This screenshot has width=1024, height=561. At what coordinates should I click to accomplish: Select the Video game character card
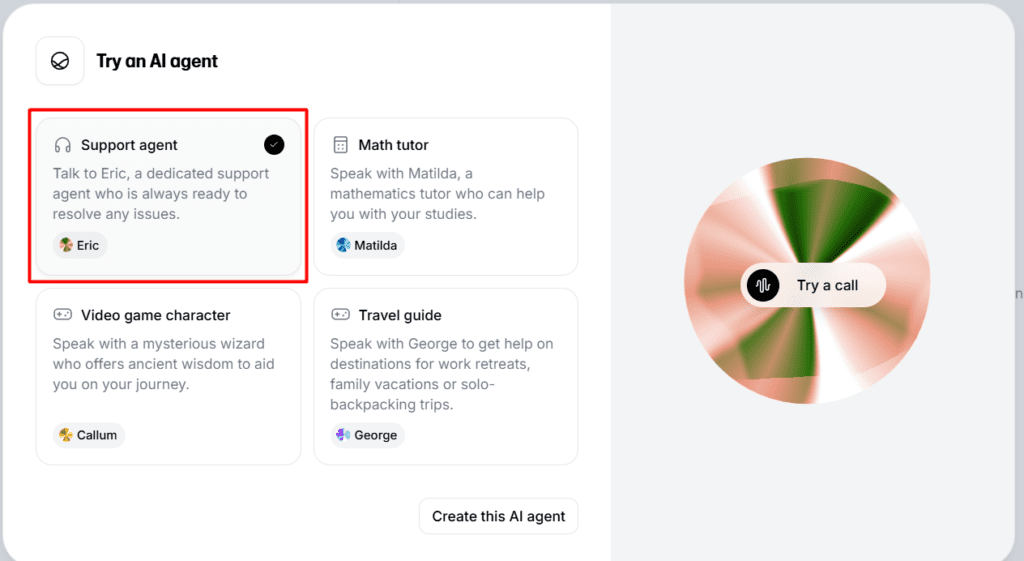168,376
